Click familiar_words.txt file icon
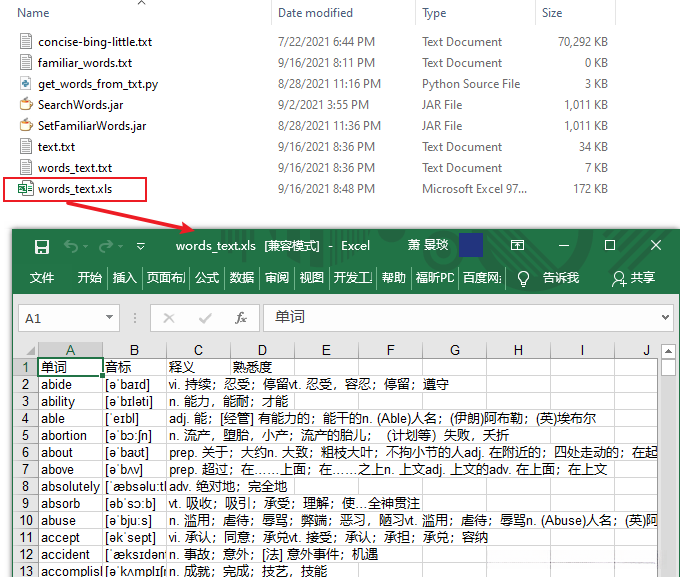Screen dimensions: 680x577 (26, 62)
